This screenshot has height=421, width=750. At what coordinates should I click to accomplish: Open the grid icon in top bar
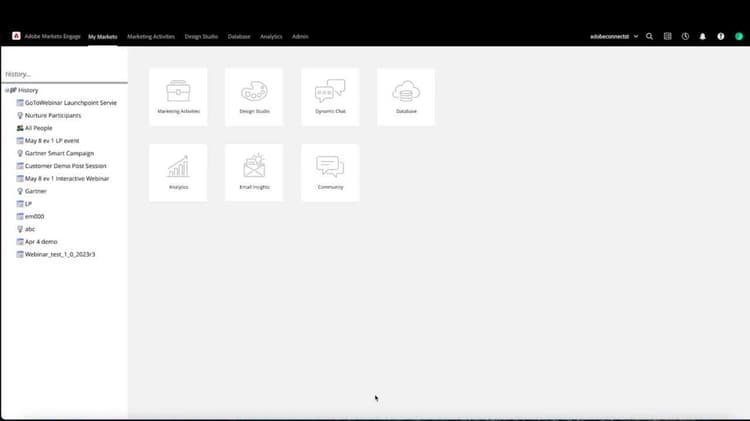pos(667,36)
